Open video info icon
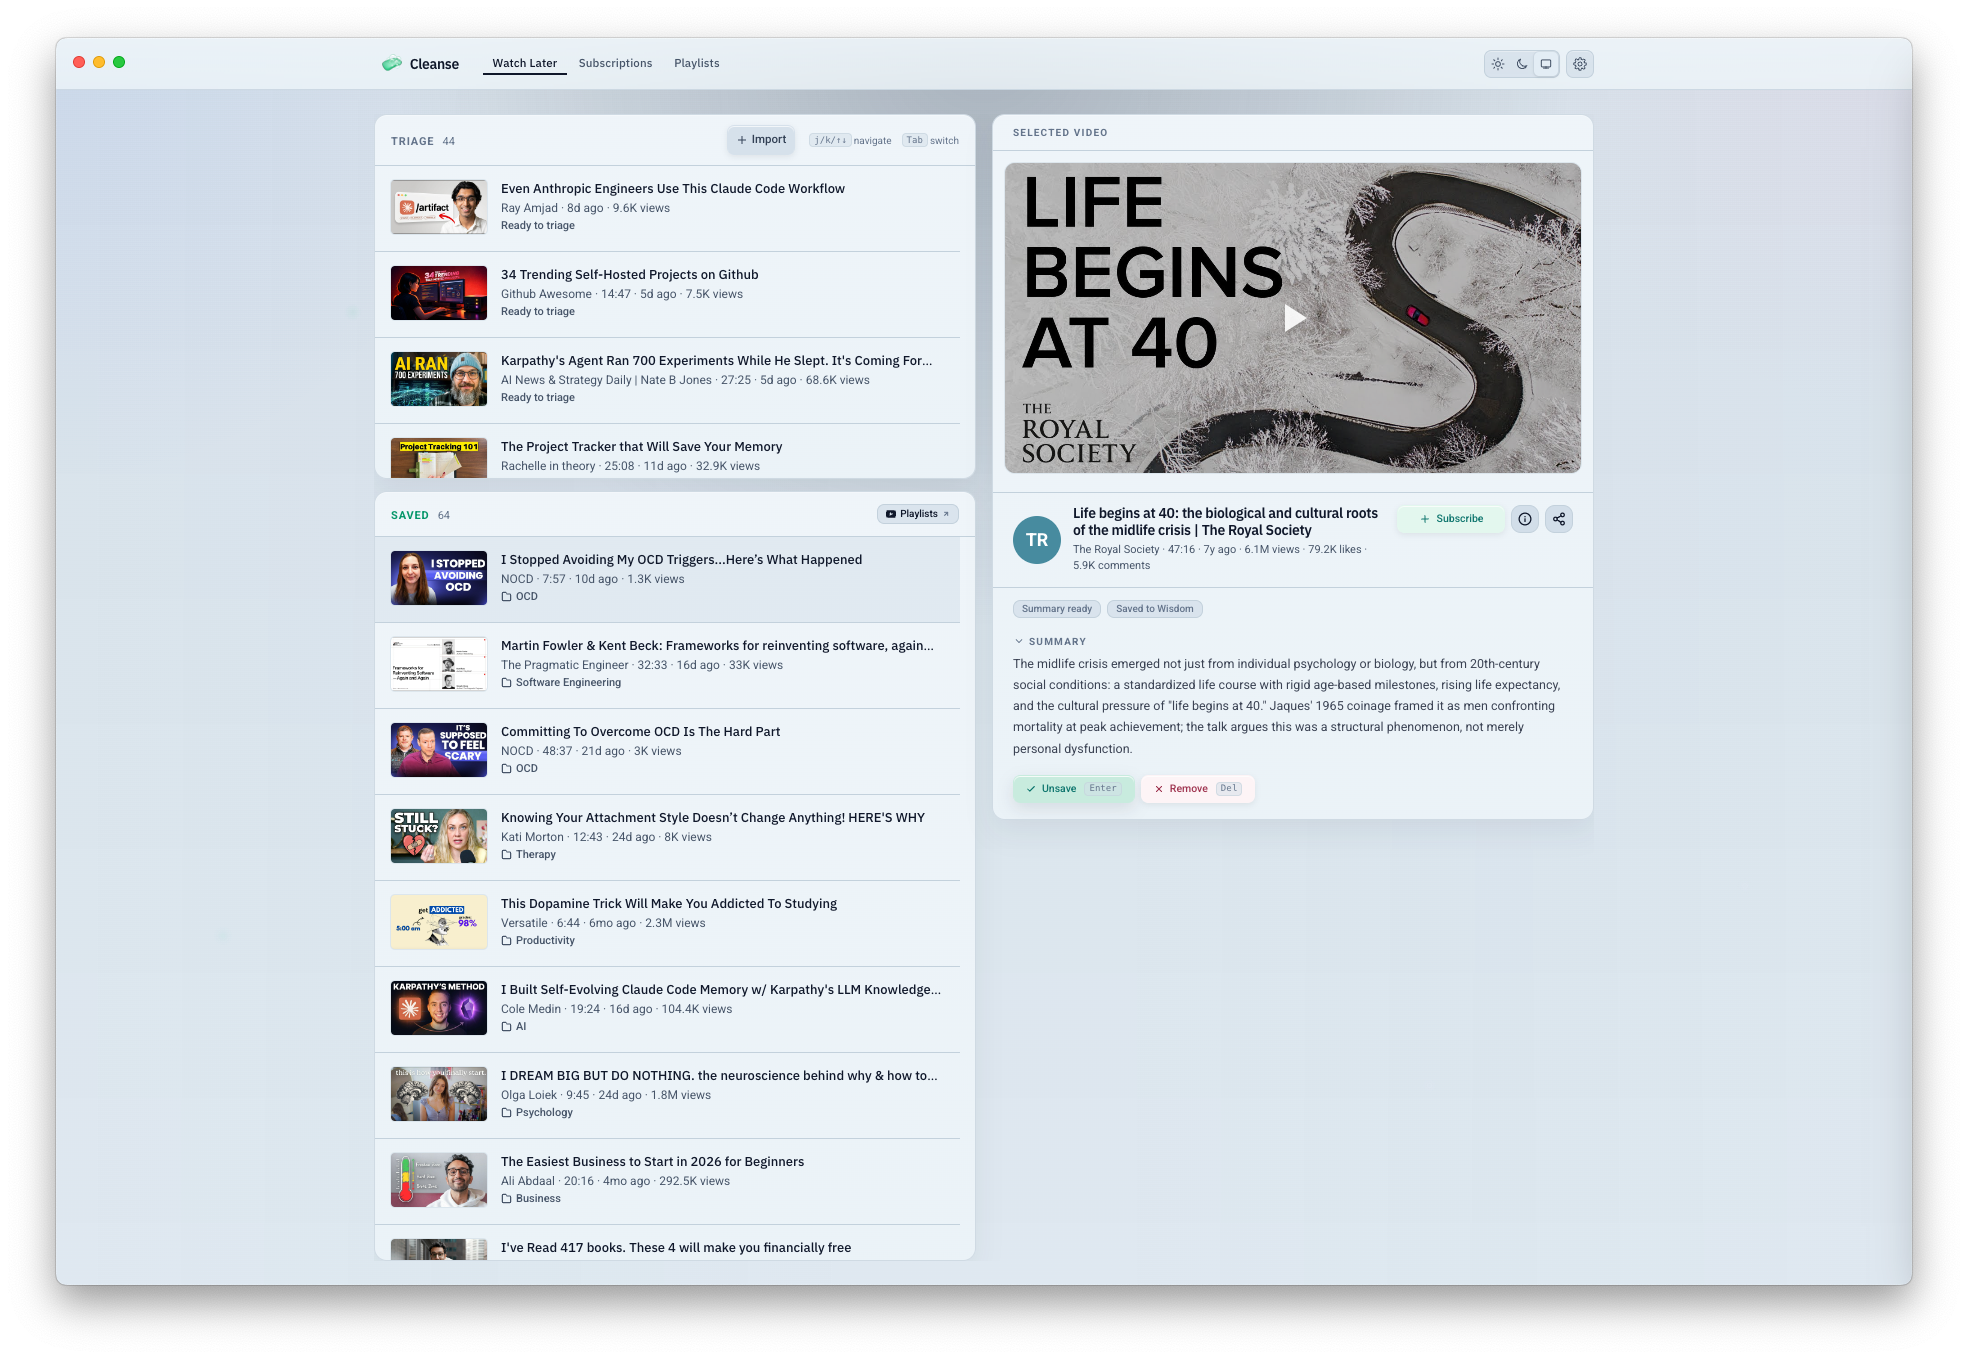The image size is (1968, 1359). [x=1524, y=519]
